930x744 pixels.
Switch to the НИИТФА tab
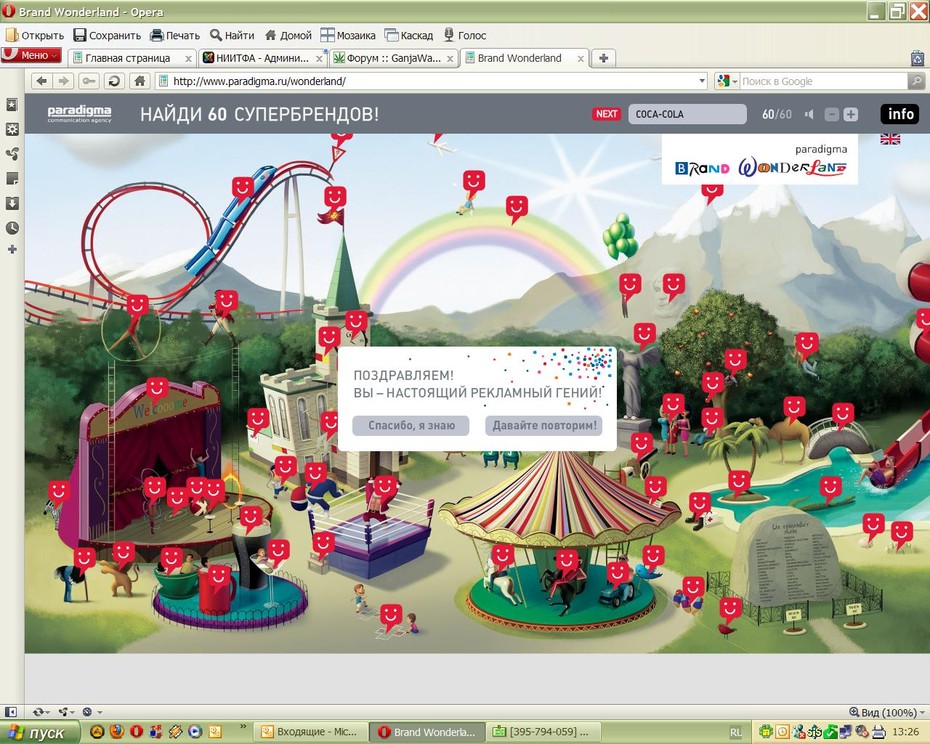[261, 58]
